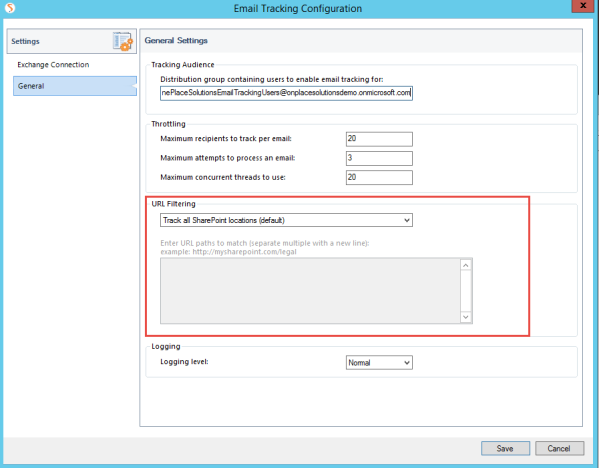Click the distribution group email field
This screenshot has width=599, height=468.
tap(286, 93)
